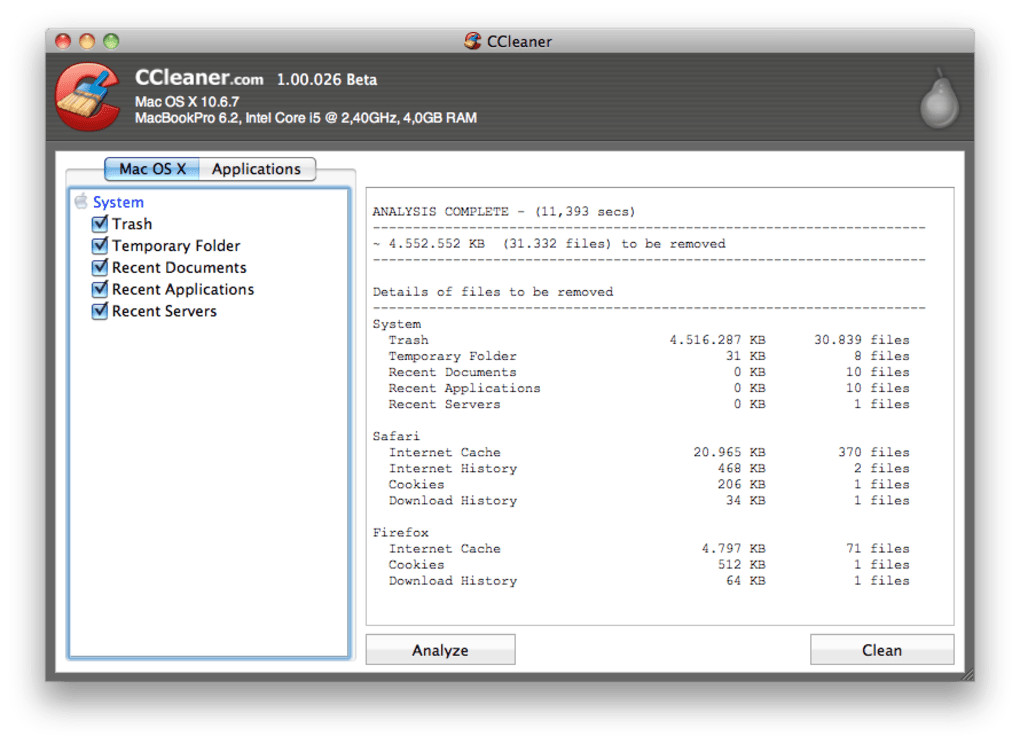The width and height of the screenshot is (1020, 744).
Task: Click the Trash row showing 4.516.287 KB
Action: [649, 340]
